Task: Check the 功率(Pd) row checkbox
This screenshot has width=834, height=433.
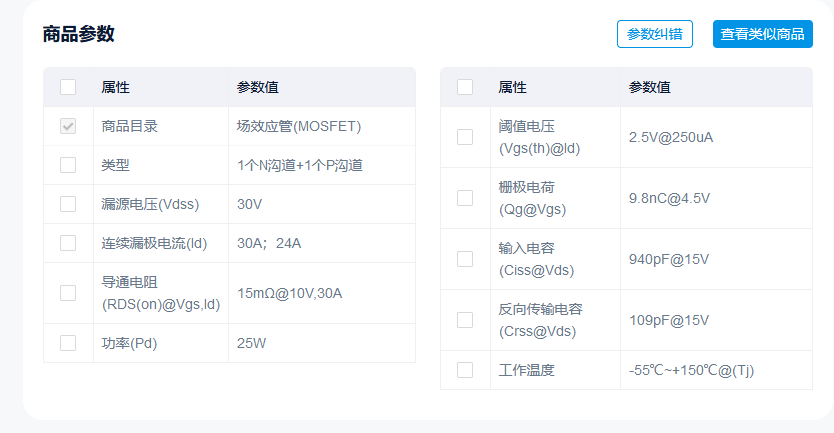Action: (x=68, y=343)
